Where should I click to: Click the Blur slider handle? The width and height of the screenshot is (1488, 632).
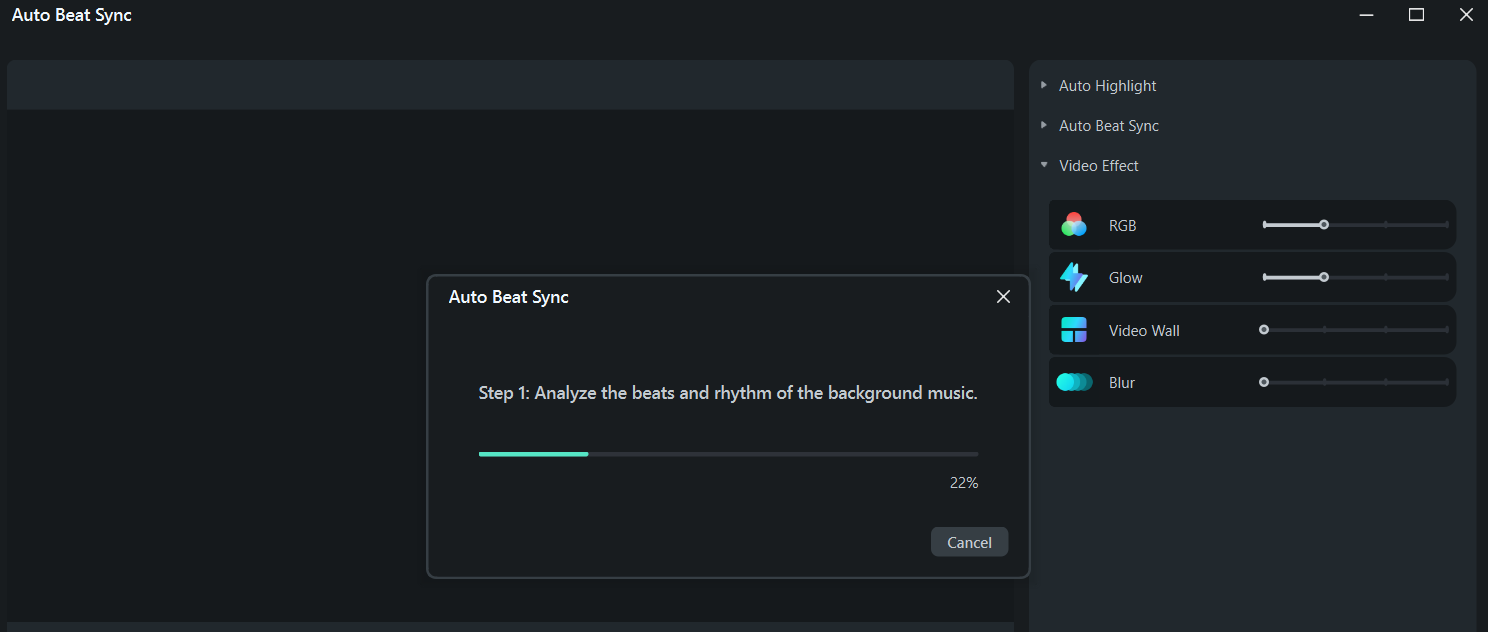point(1264,382)
